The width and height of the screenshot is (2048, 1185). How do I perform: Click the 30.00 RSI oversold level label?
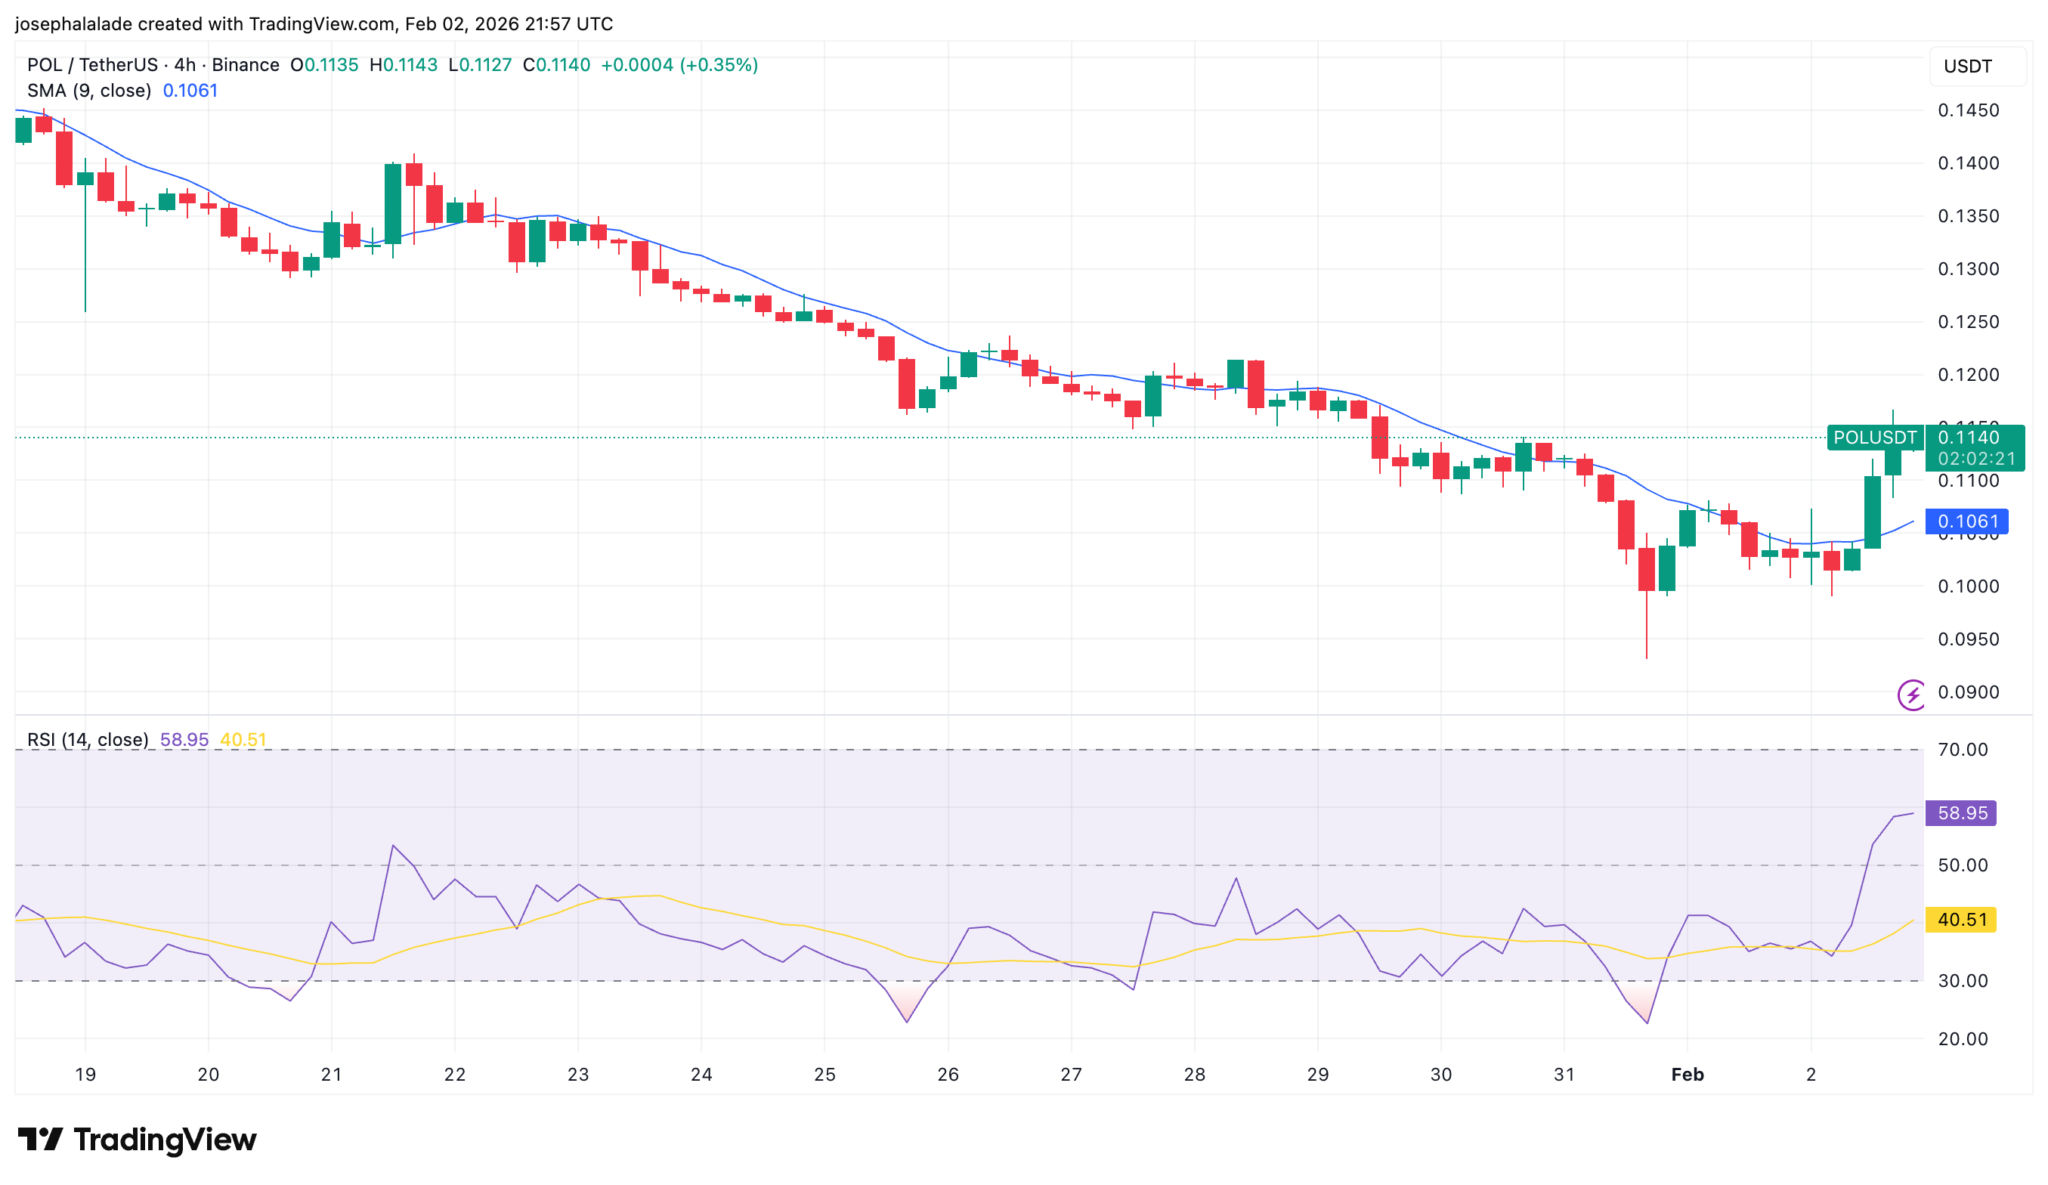[1962, 981]
